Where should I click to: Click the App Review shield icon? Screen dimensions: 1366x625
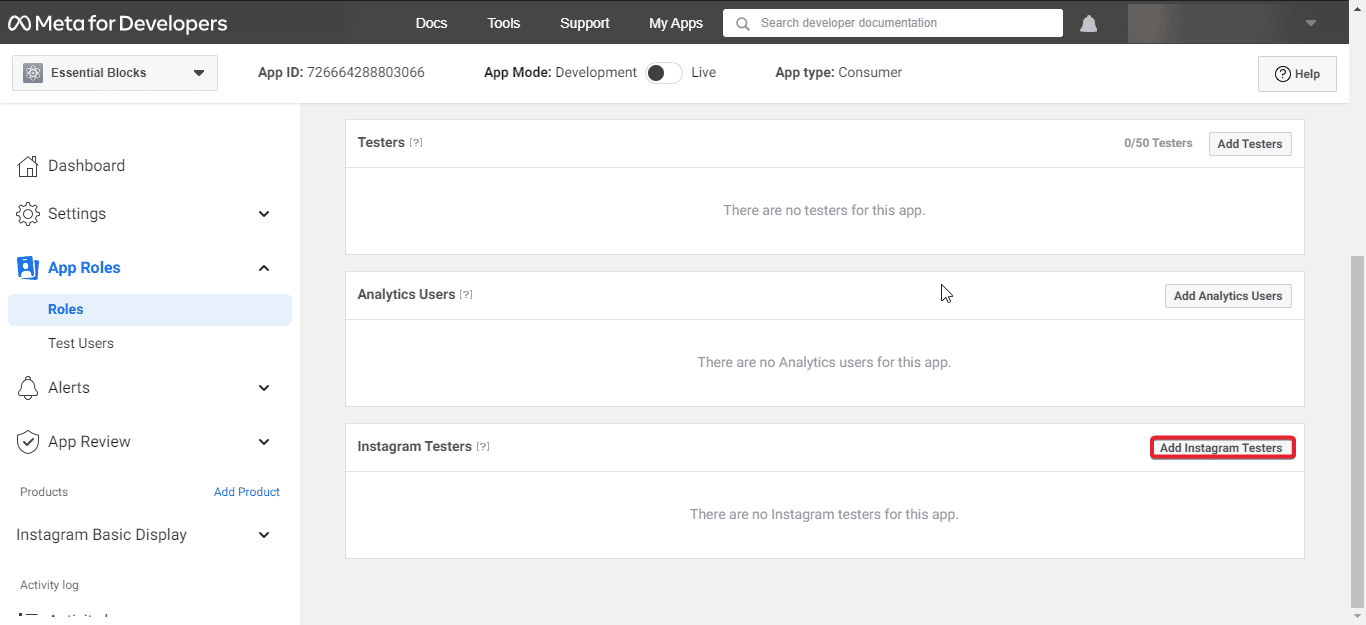click(28, 442)
